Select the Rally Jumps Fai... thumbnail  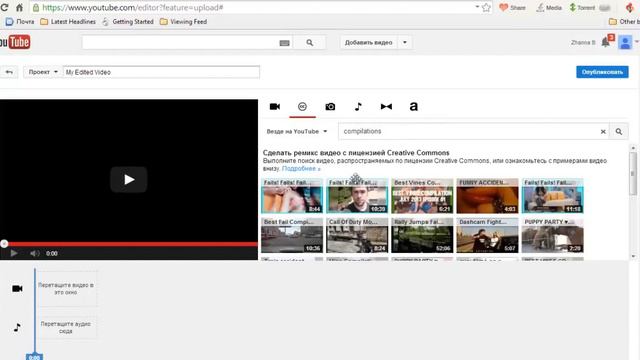pos(422,236)
